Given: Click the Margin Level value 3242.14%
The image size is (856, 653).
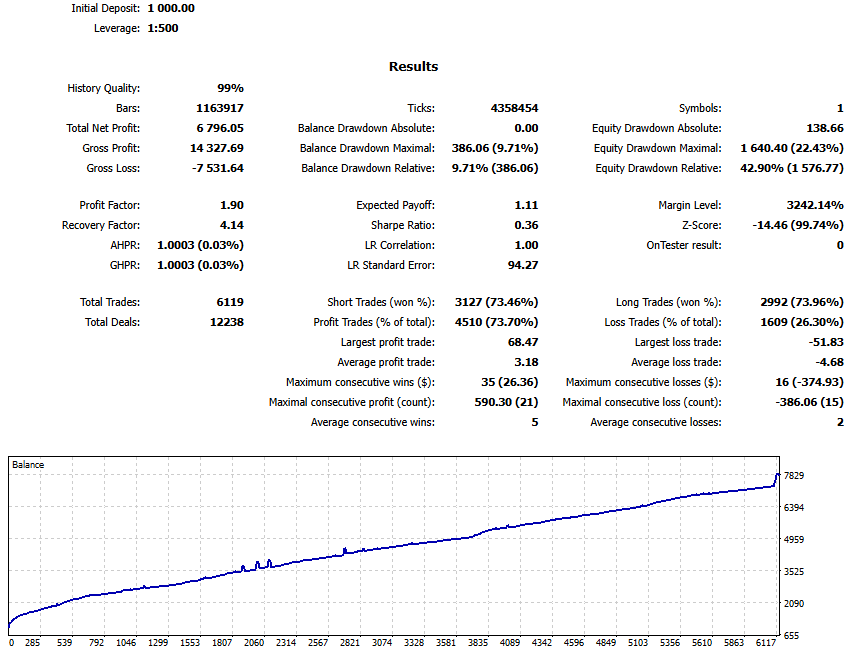Looking at the screenshot, I should pyautogui.click(x=808, y=205).
